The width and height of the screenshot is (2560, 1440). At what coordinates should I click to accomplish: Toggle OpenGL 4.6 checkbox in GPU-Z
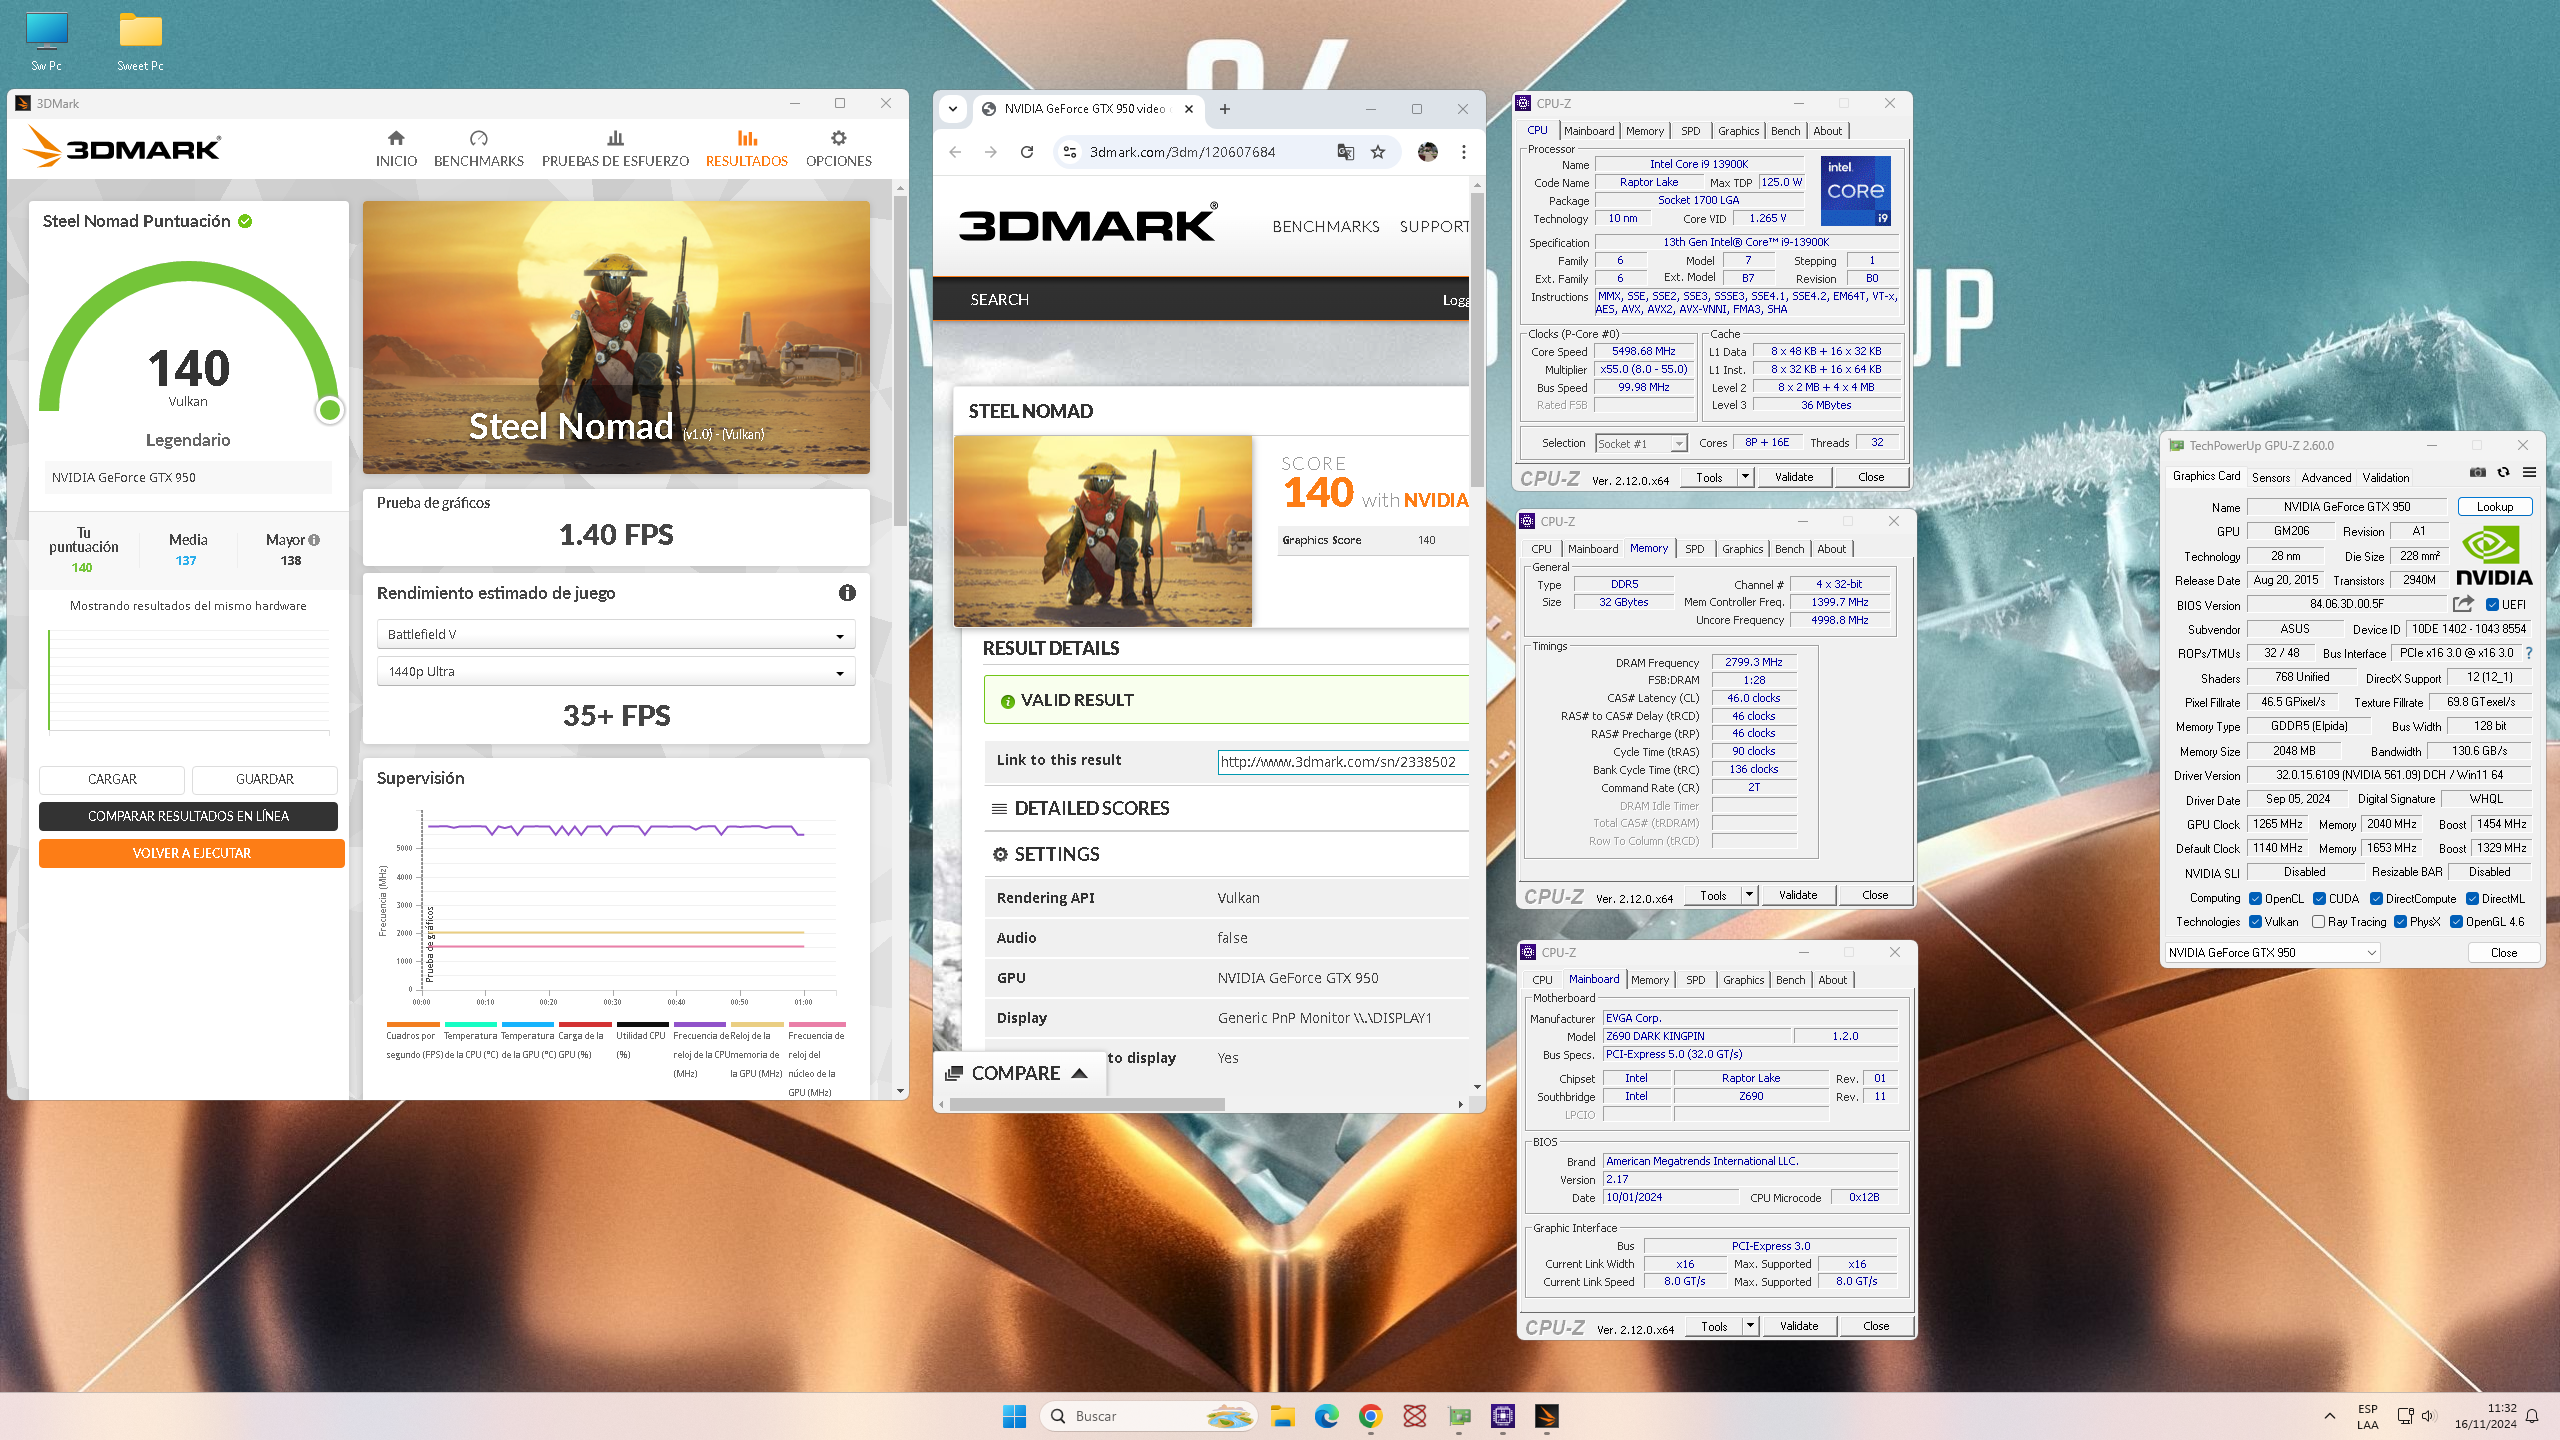pyautogui.click(x=2456, y=921)
